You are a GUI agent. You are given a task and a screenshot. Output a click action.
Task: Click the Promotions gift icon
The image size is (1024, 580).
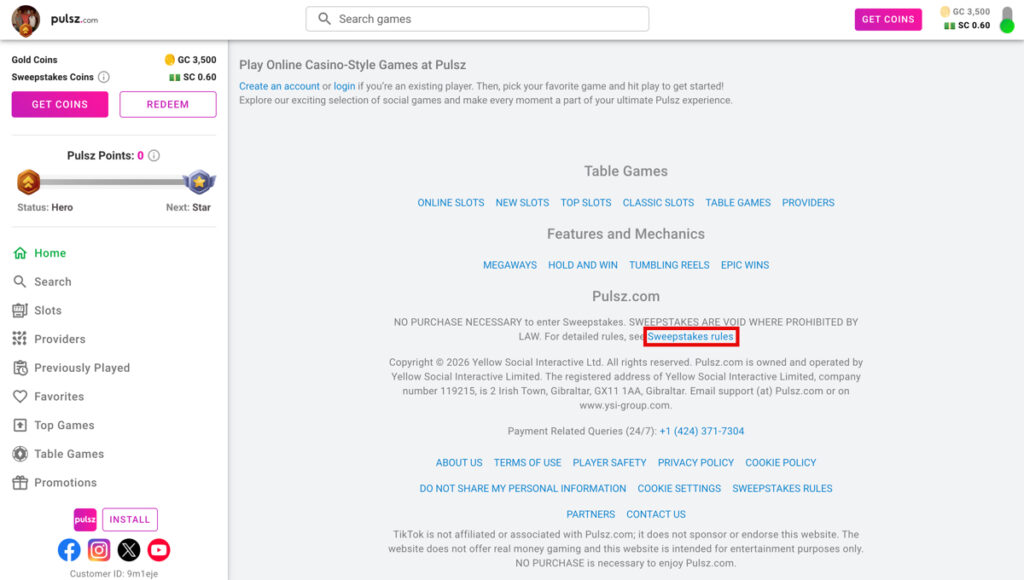tap(20, 483)
